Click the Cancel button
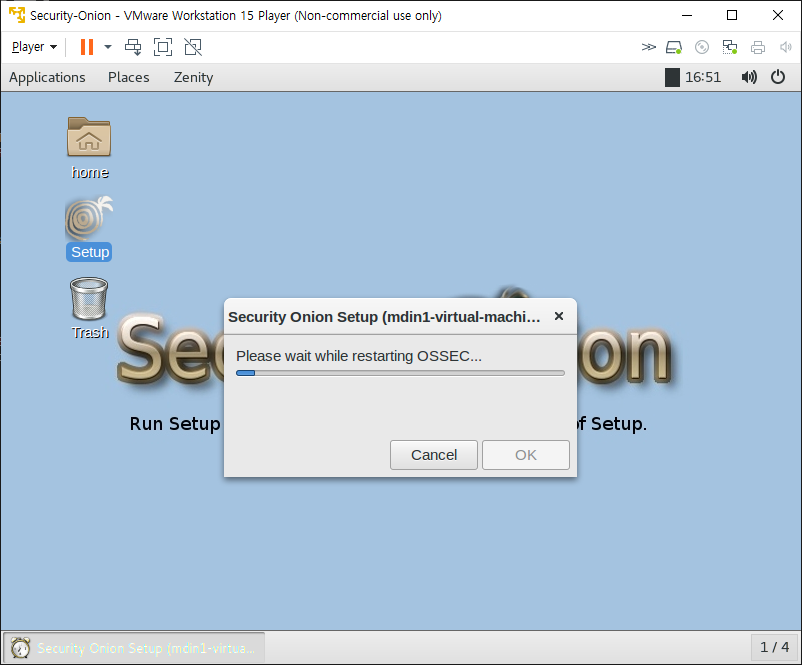The image size is (802, 665). pyautogui.click(x=434, y=455)
